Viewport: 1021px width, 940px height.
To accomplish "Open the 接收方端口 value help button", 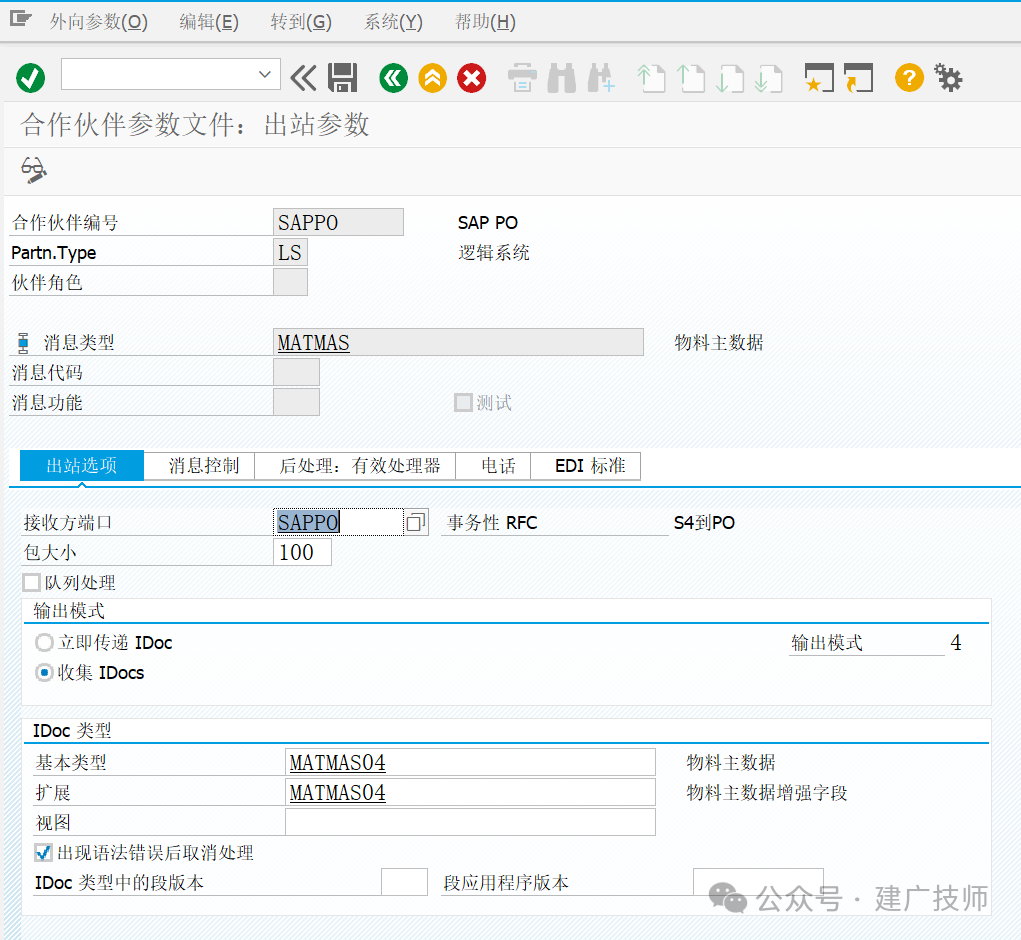I will [x=416, y=522].
